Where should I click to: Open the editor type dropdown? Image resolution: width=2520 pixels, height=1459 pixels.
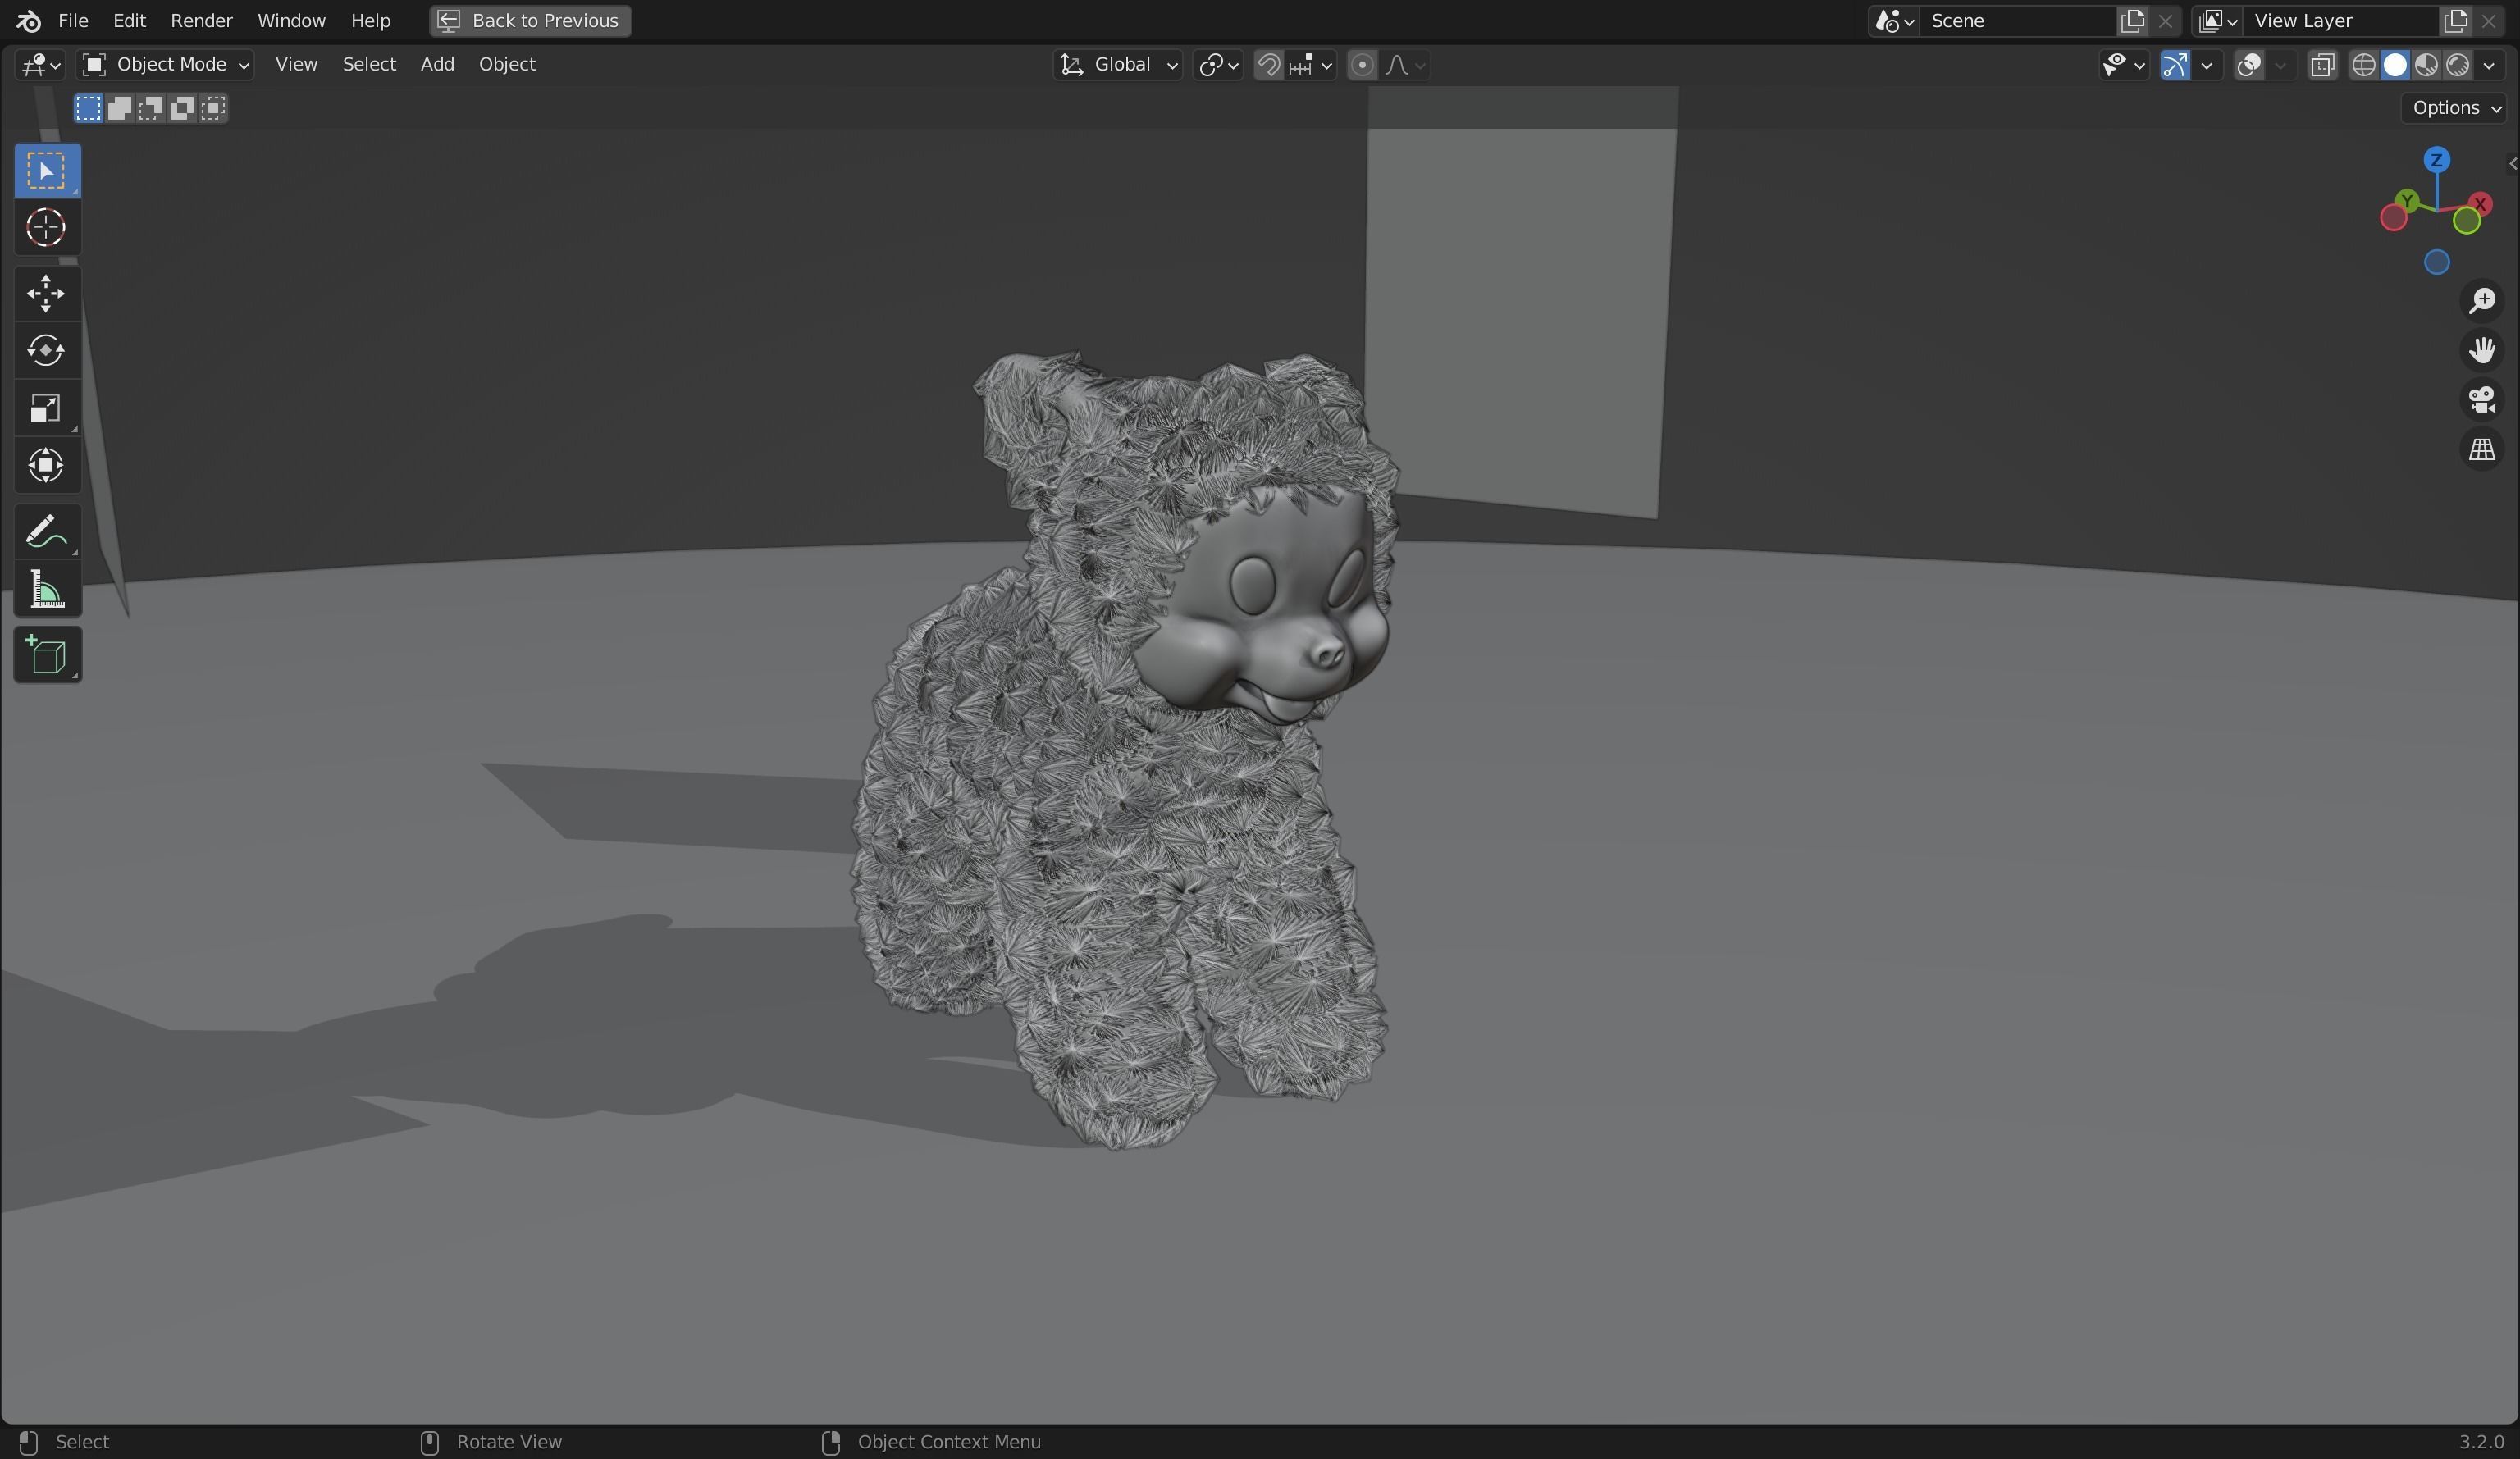tap(41, 65)
